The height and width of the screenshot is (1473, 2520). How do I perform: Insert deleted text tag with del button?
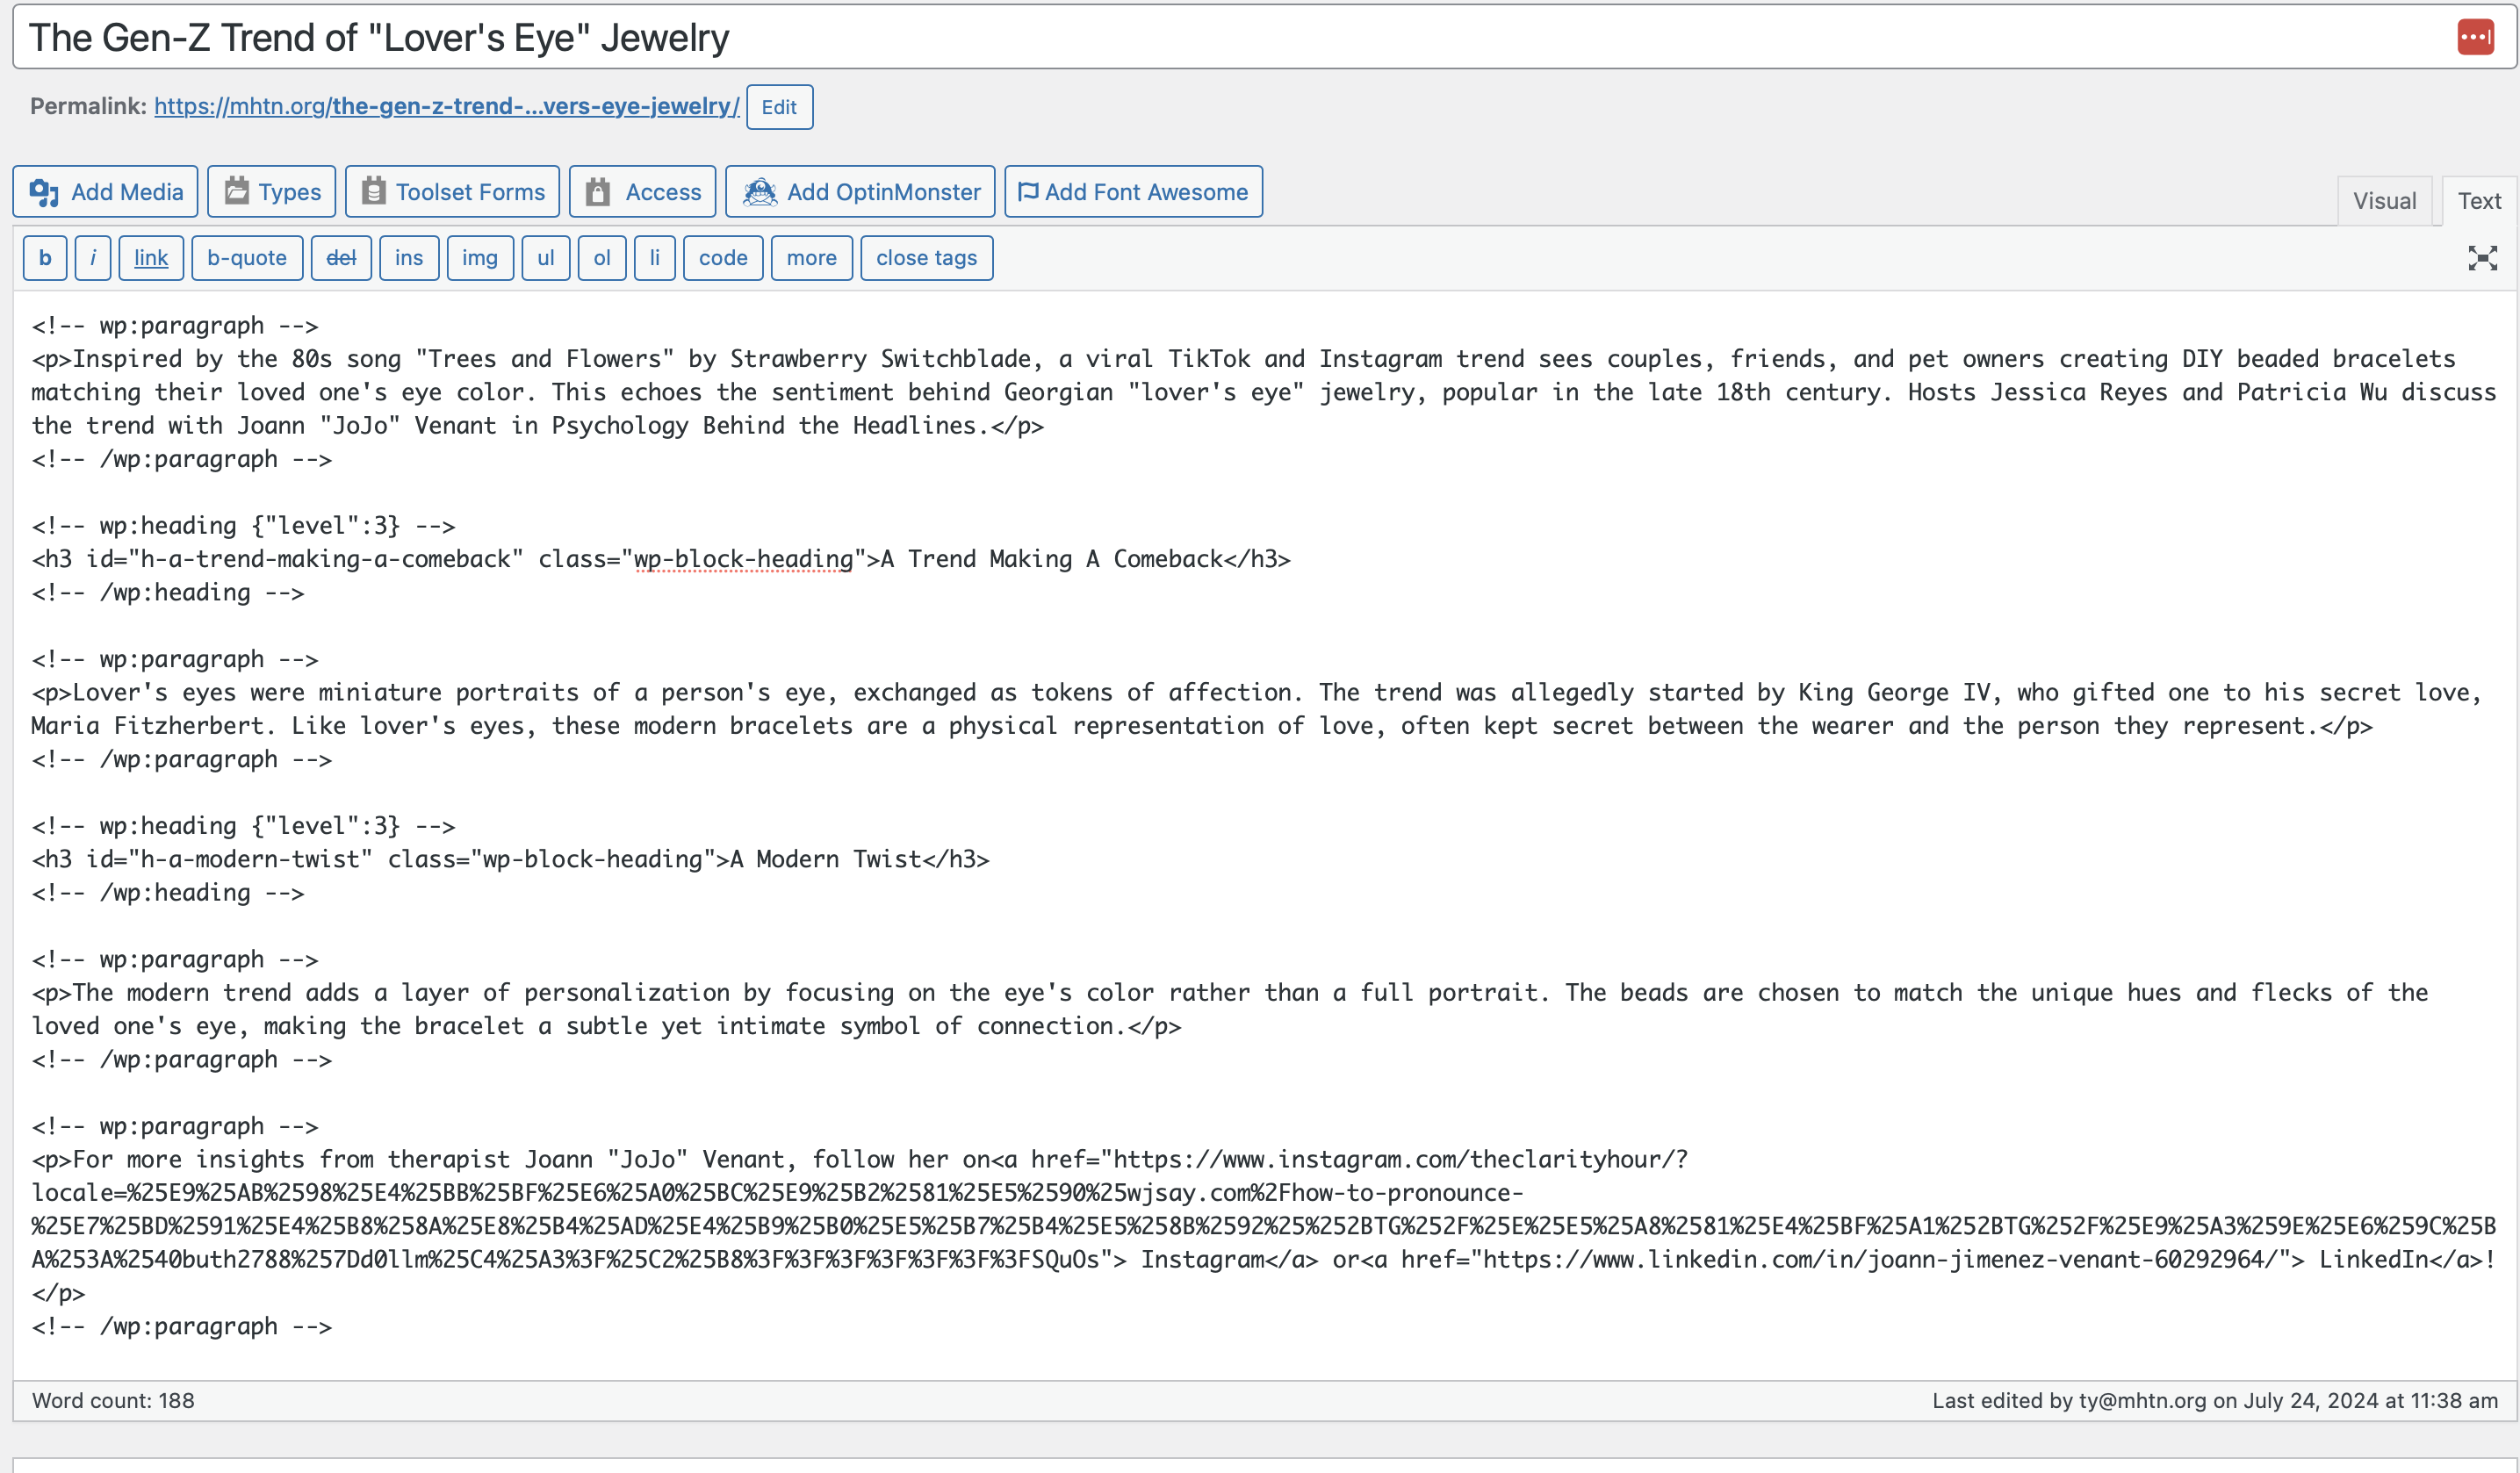[x=341, y=258]
